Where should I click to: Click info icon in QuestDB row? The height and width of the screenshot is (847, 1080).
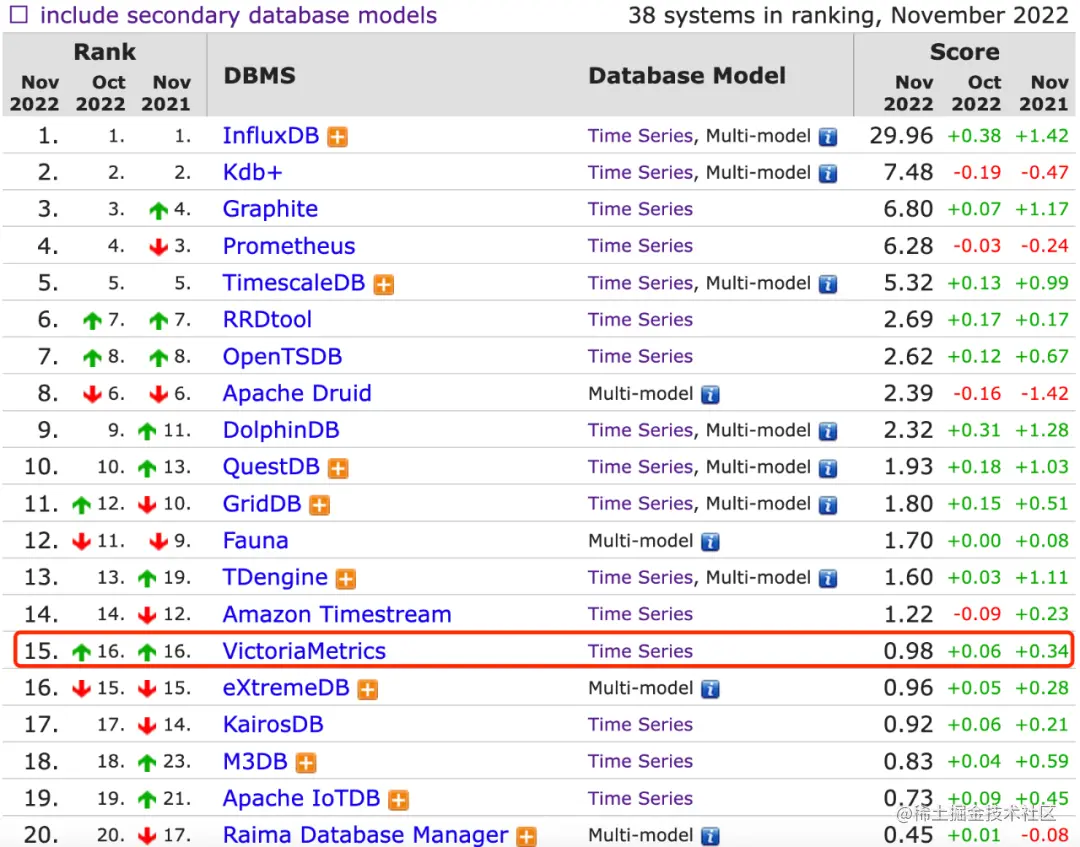click(828, 468)
